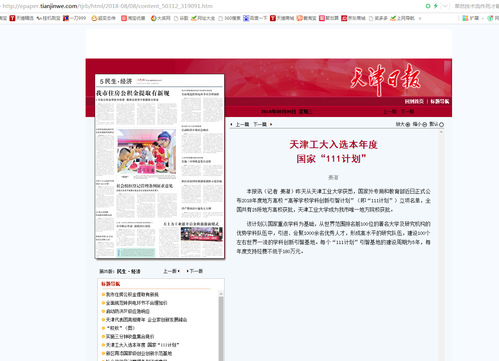Click the headline list scrollbar up arrow

point(221,294)
